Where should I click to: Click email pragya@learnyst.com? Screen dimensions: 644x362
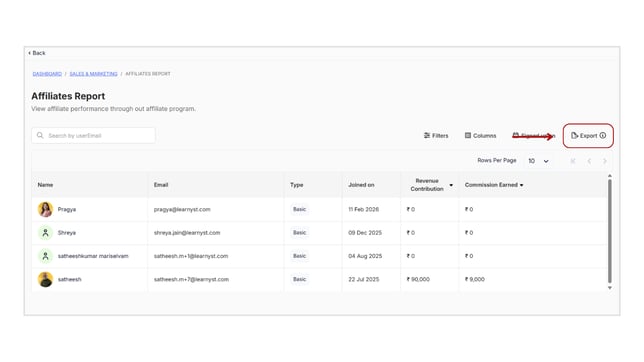(182, 209)
